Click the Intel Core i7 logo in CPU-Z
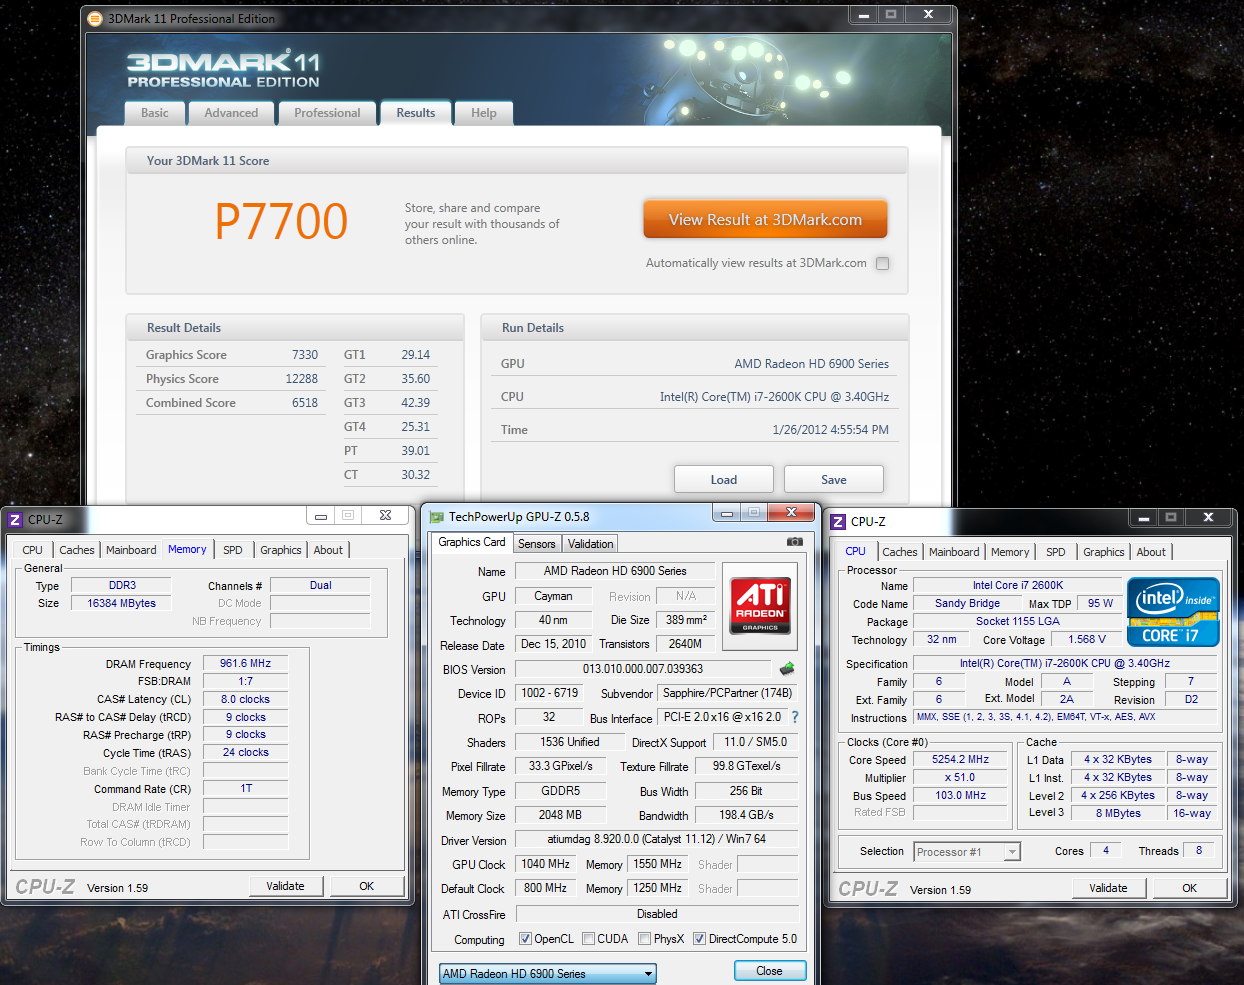 [x=1173, y=612]
